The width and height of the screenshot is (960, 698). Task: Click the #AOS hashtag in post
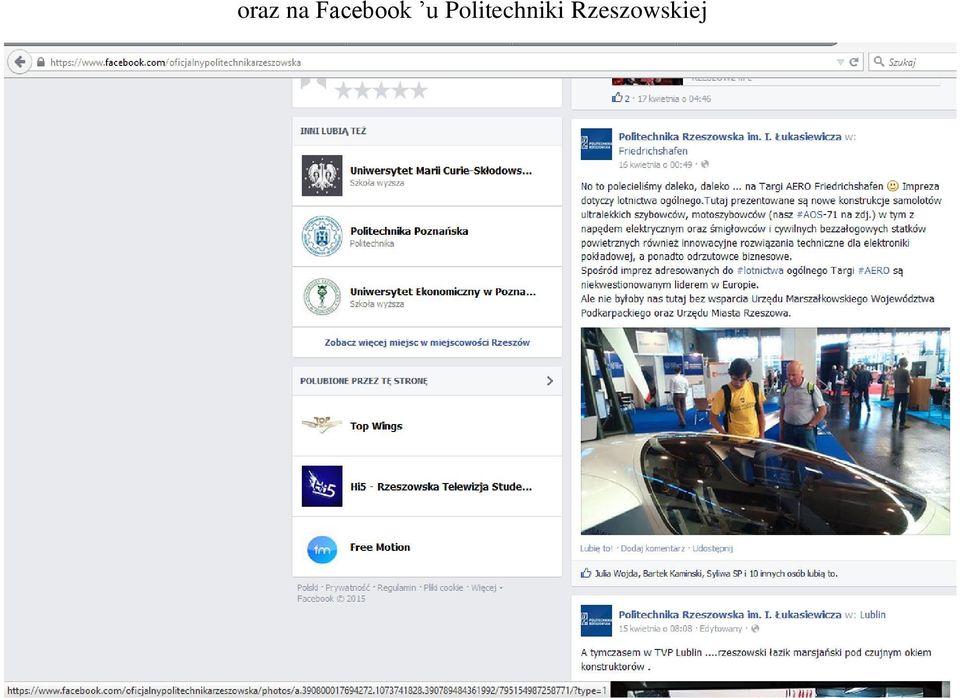(x=808, y=214)
